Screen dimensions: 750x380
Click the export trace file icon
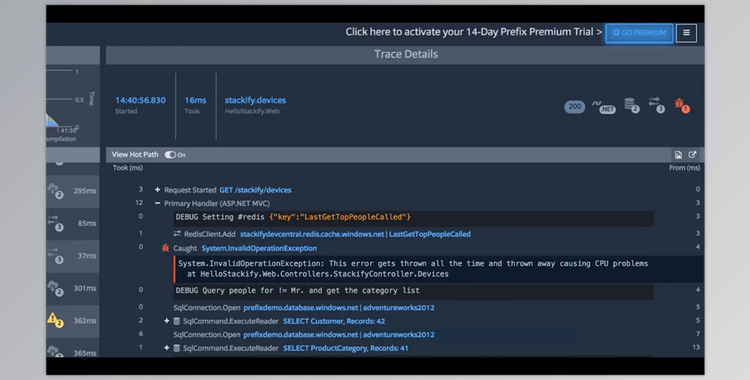678,155
